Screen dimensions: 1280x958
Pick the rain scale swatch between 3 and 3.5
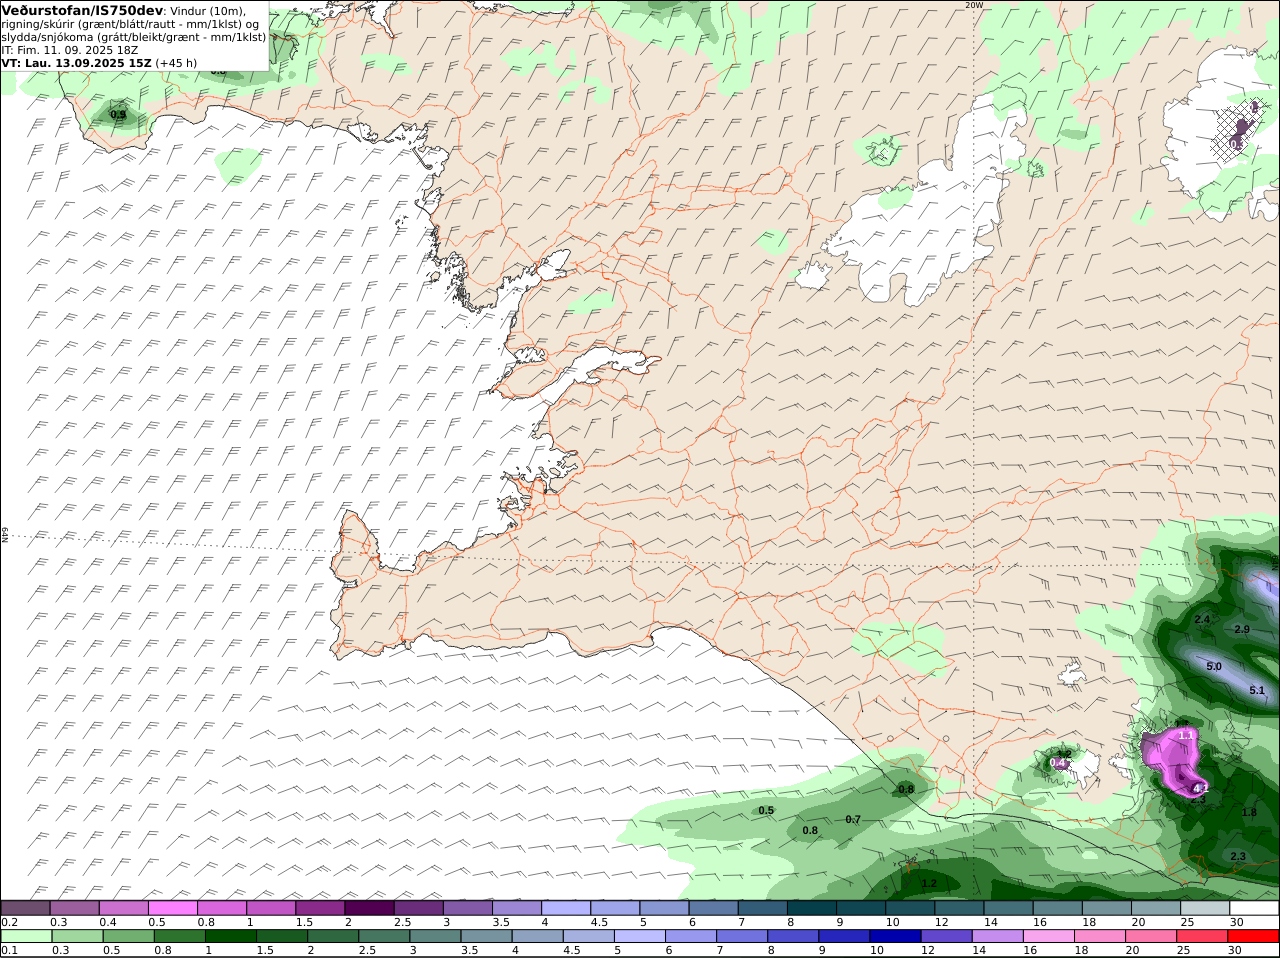point(435,936)
